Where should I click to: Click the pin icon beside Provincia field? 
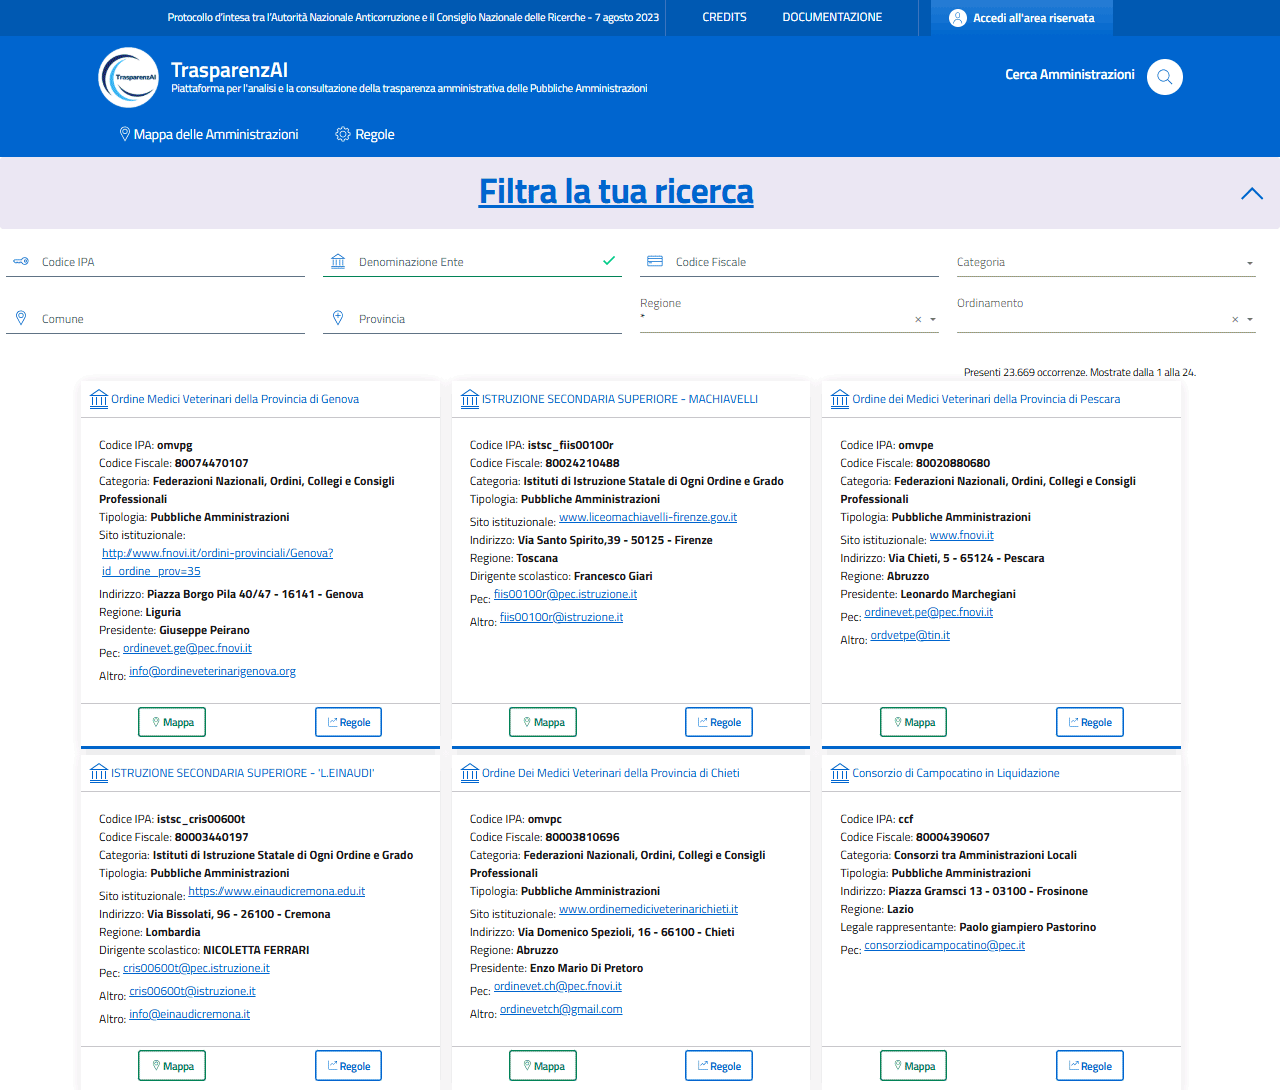[x=338, y=318]
